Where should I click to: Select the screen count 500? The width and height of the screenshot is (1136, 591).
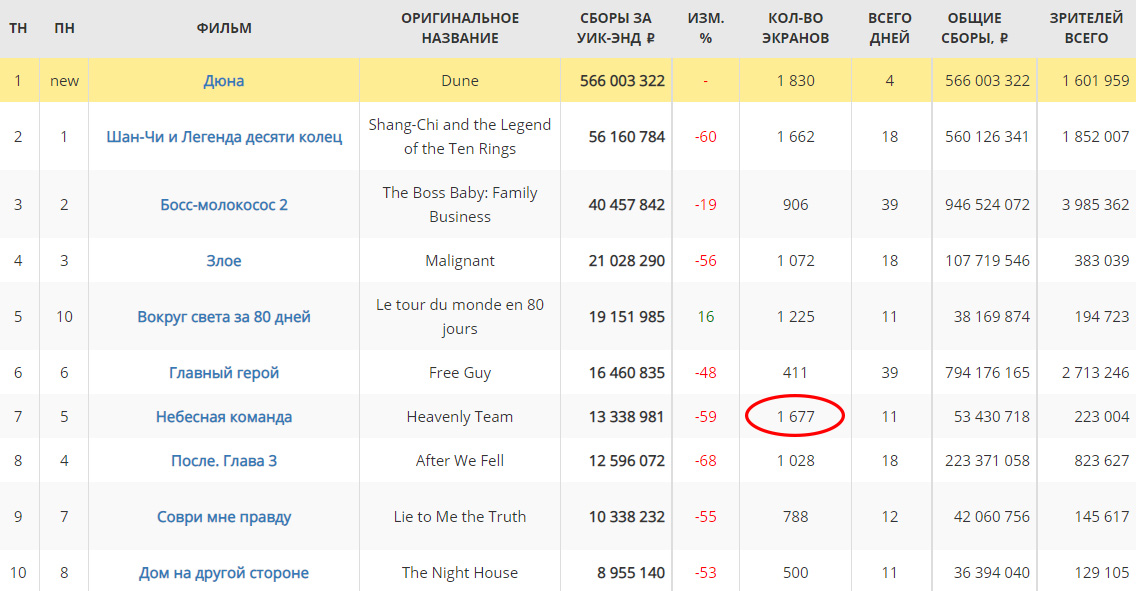795,572
